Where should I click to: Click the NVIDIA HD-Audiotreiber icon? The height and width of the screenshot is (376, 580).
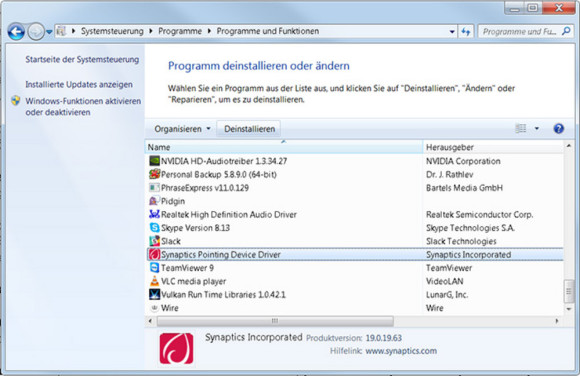pos(154,161)
